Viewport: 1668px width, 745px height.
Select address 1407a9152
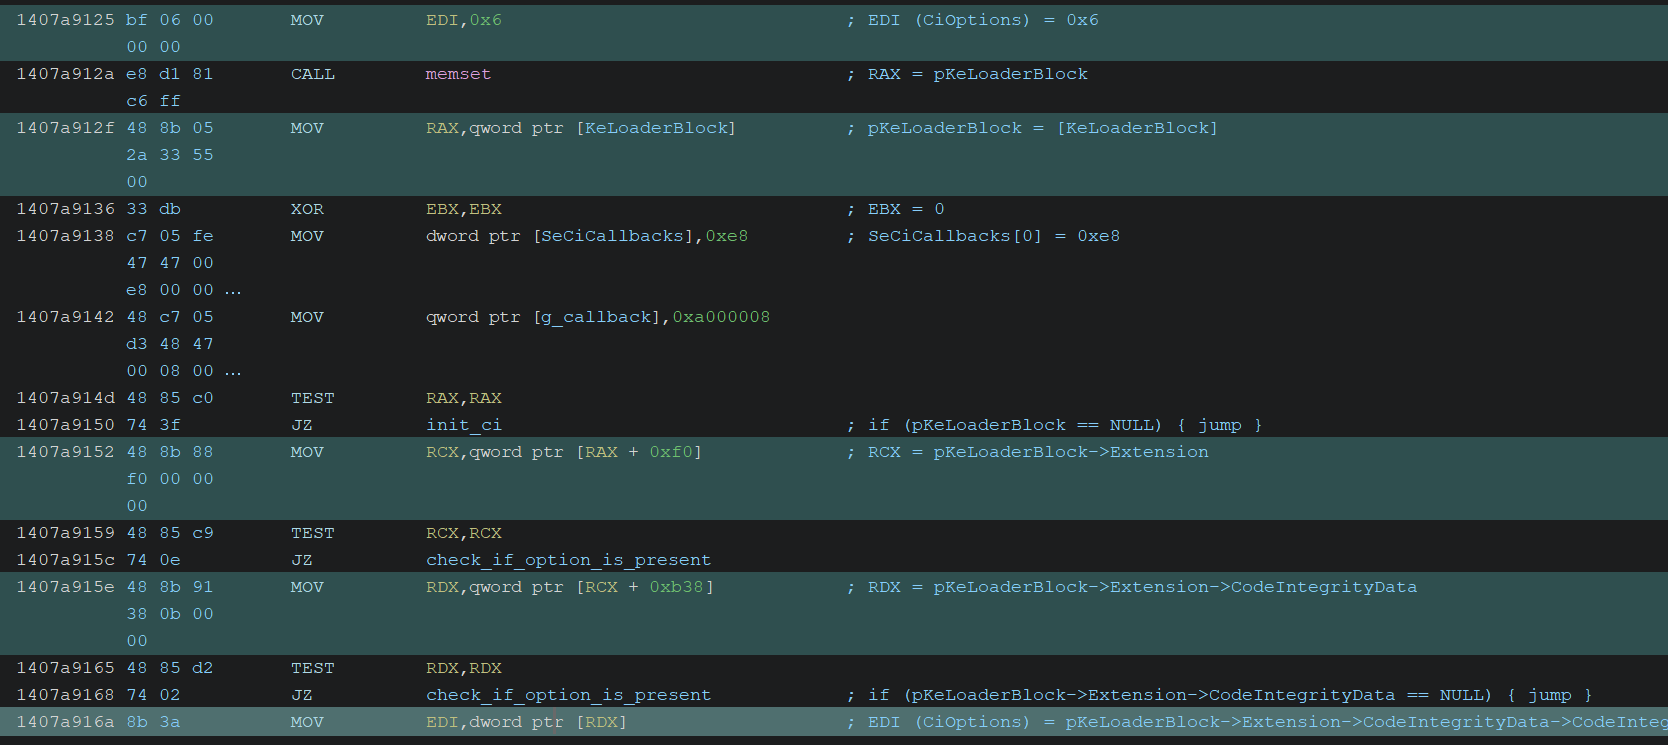point(65,452)
